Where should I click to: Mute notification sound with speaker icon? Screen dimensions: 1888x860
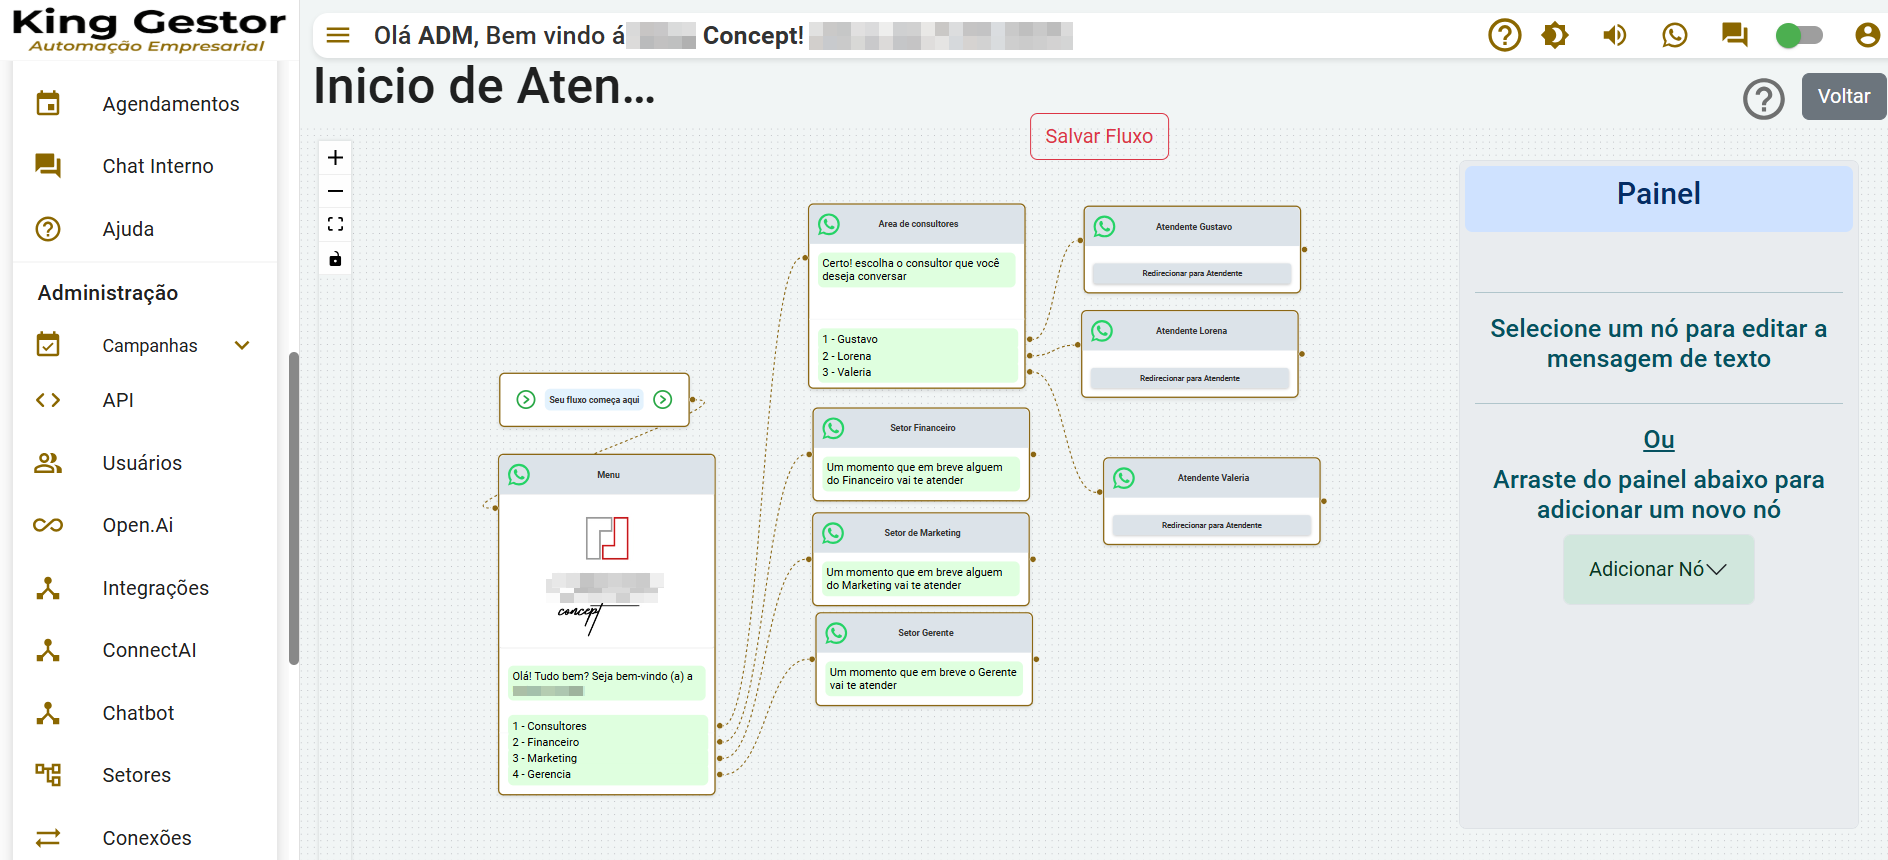[1614, 36]
